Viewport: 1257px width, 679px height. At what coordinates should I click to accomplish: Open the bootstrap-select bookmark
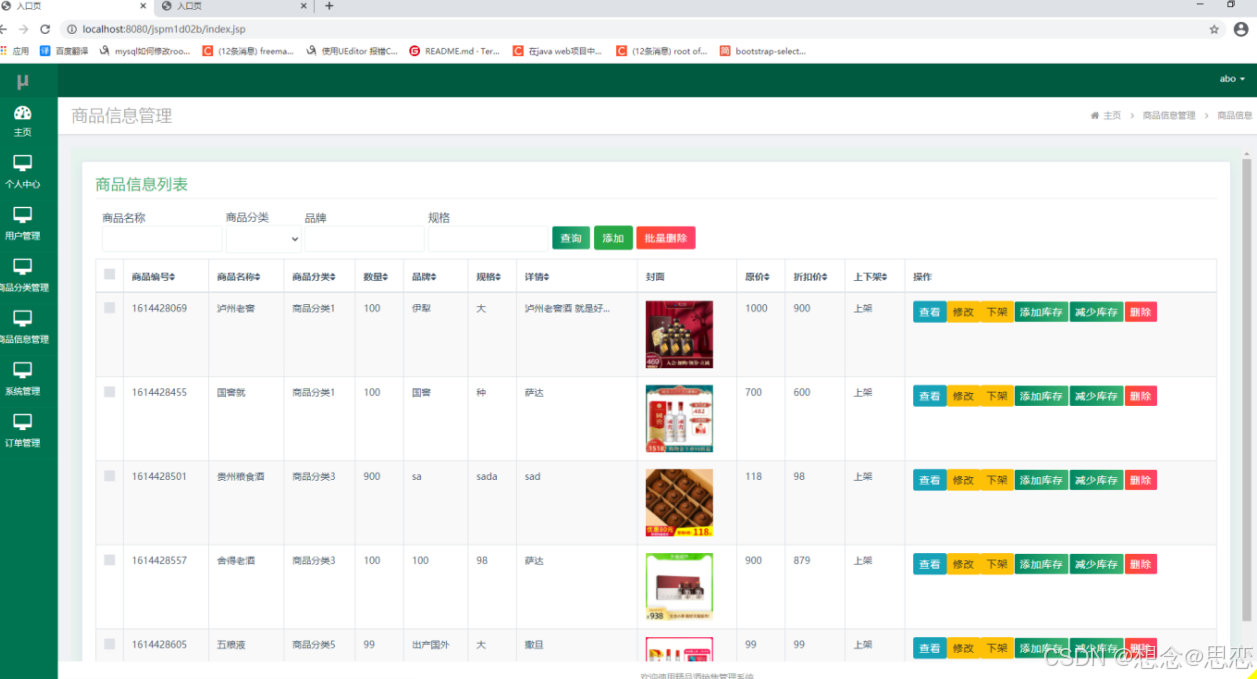763,51
